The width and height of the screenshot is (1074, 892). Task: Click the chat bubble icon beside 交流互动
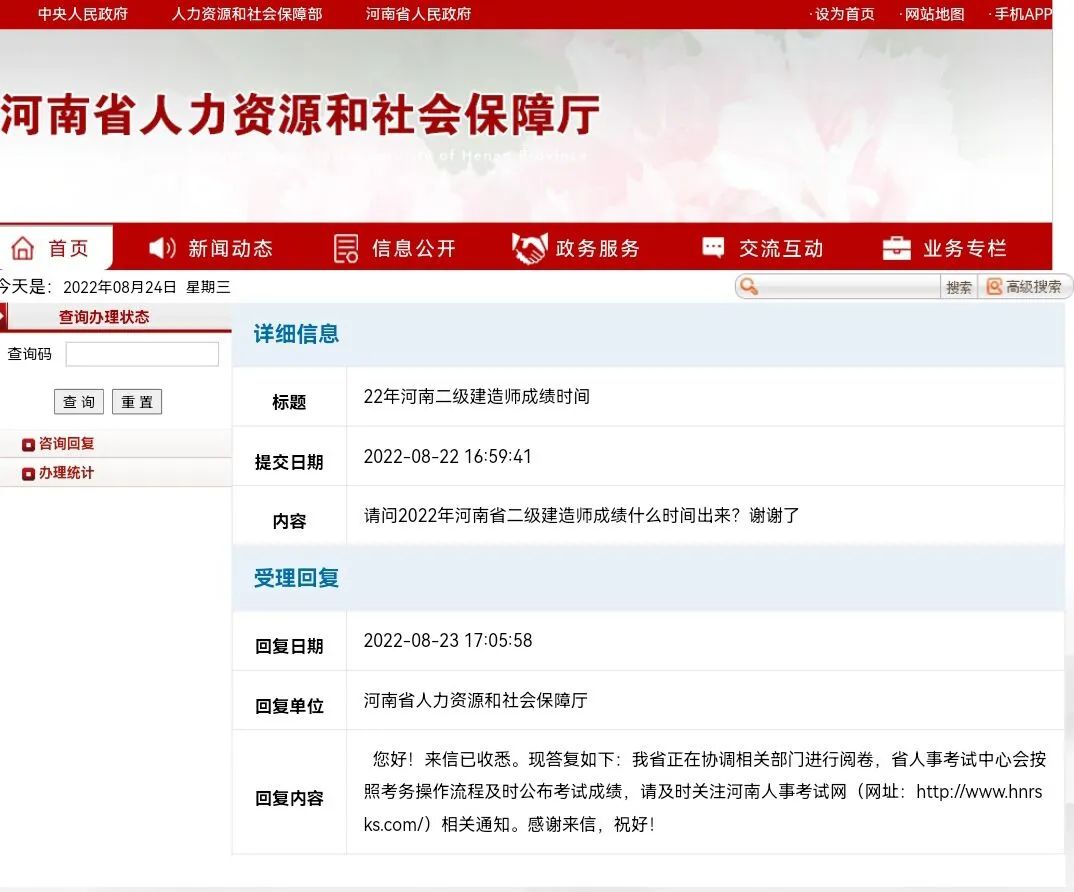click(712, 247)
